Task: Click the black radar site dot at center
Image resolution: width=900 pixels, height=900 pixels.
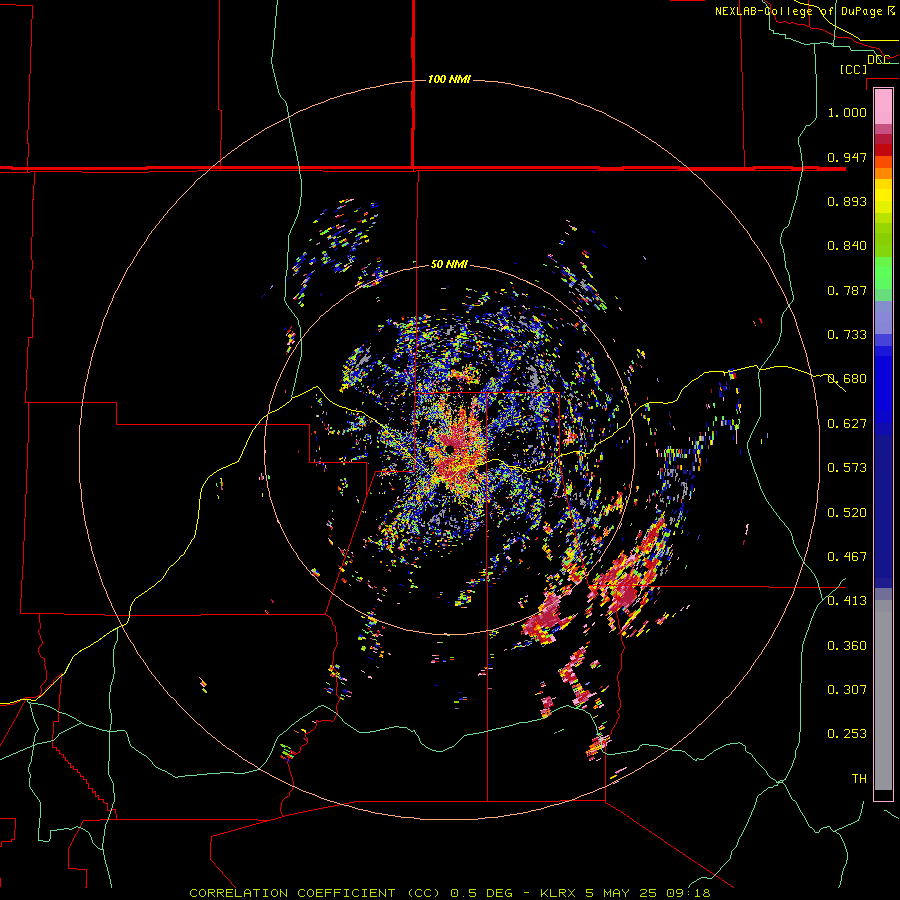Action: [x=449, y=449]
